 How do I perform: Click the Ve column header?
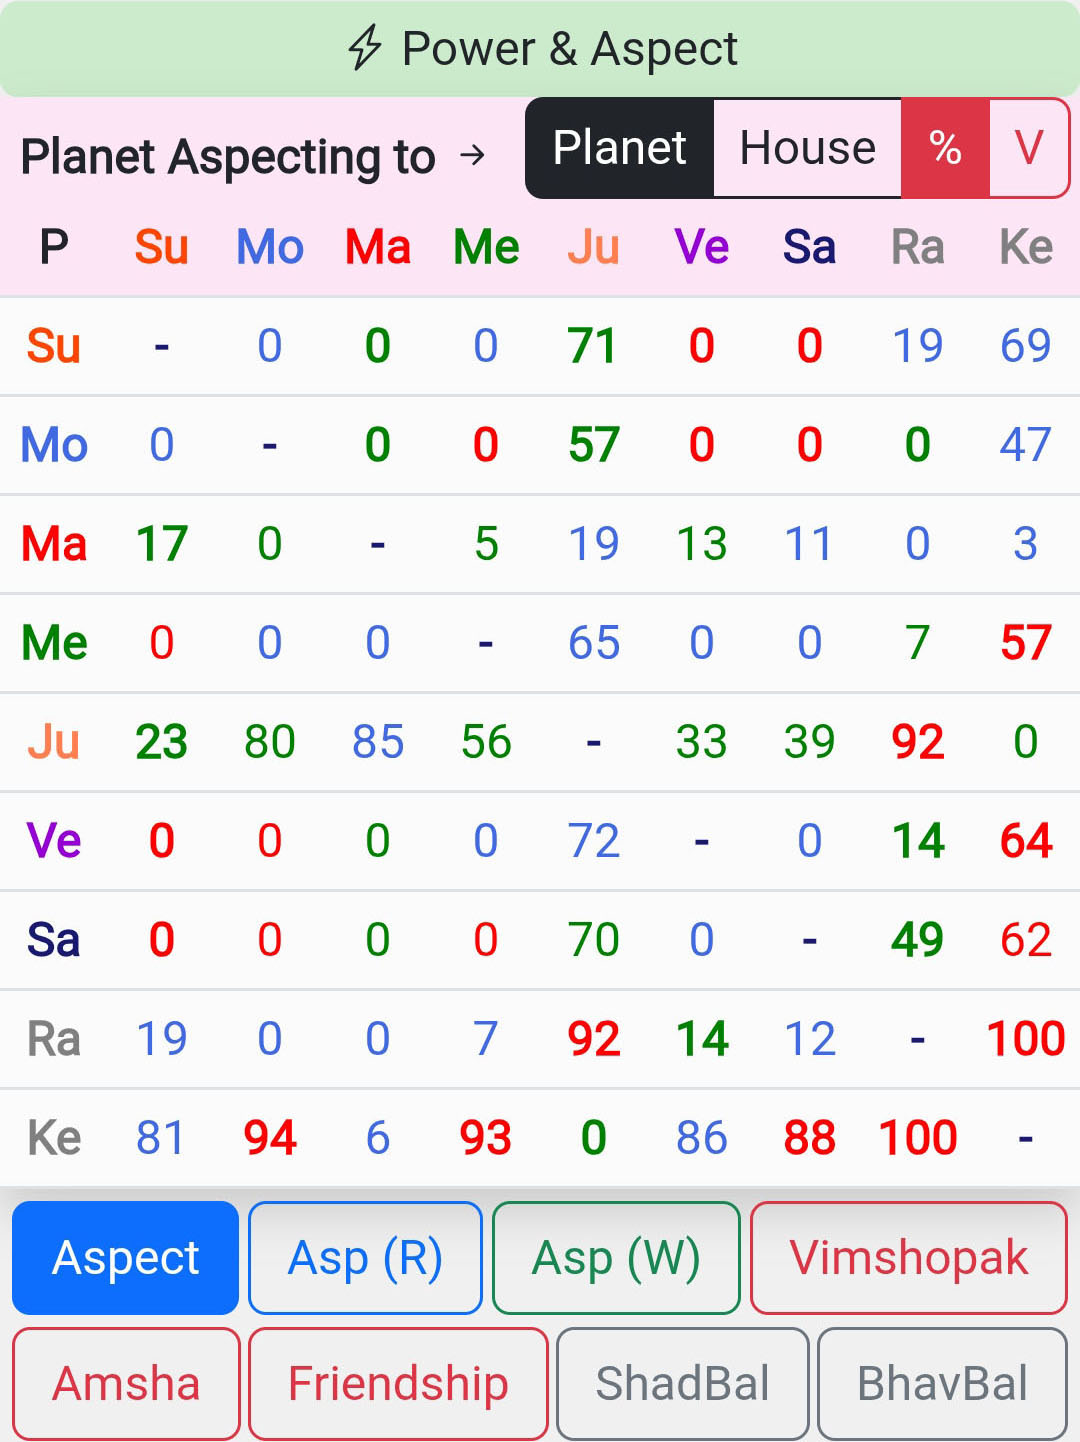[701, 247]
